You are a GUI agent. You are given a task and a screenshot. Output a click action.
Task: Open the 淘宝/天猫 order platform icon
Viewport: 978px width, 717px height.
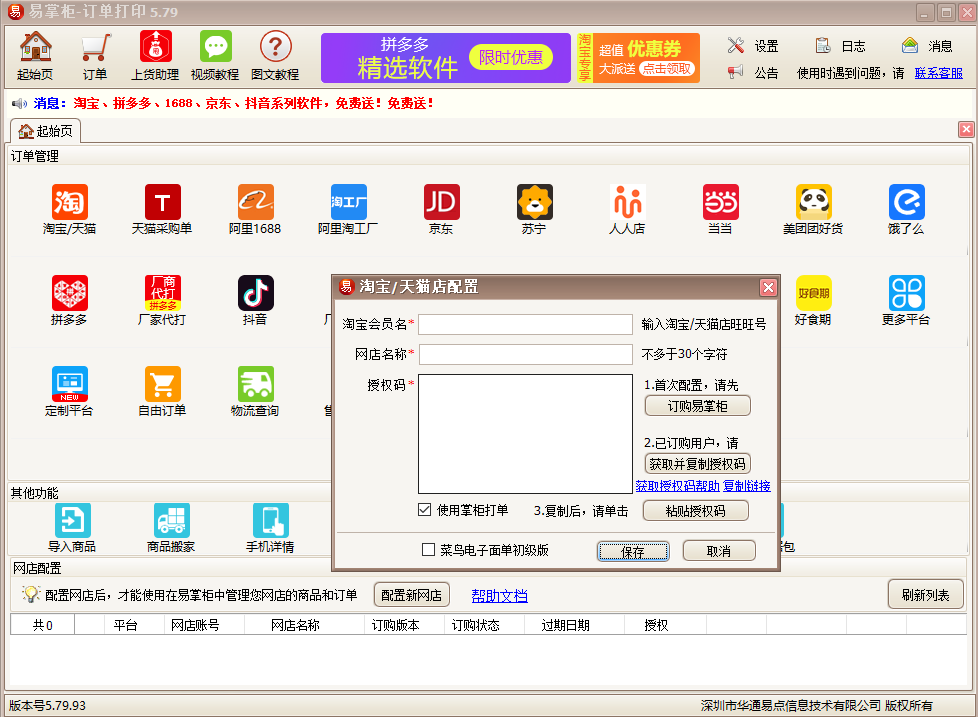coord(69,203)
